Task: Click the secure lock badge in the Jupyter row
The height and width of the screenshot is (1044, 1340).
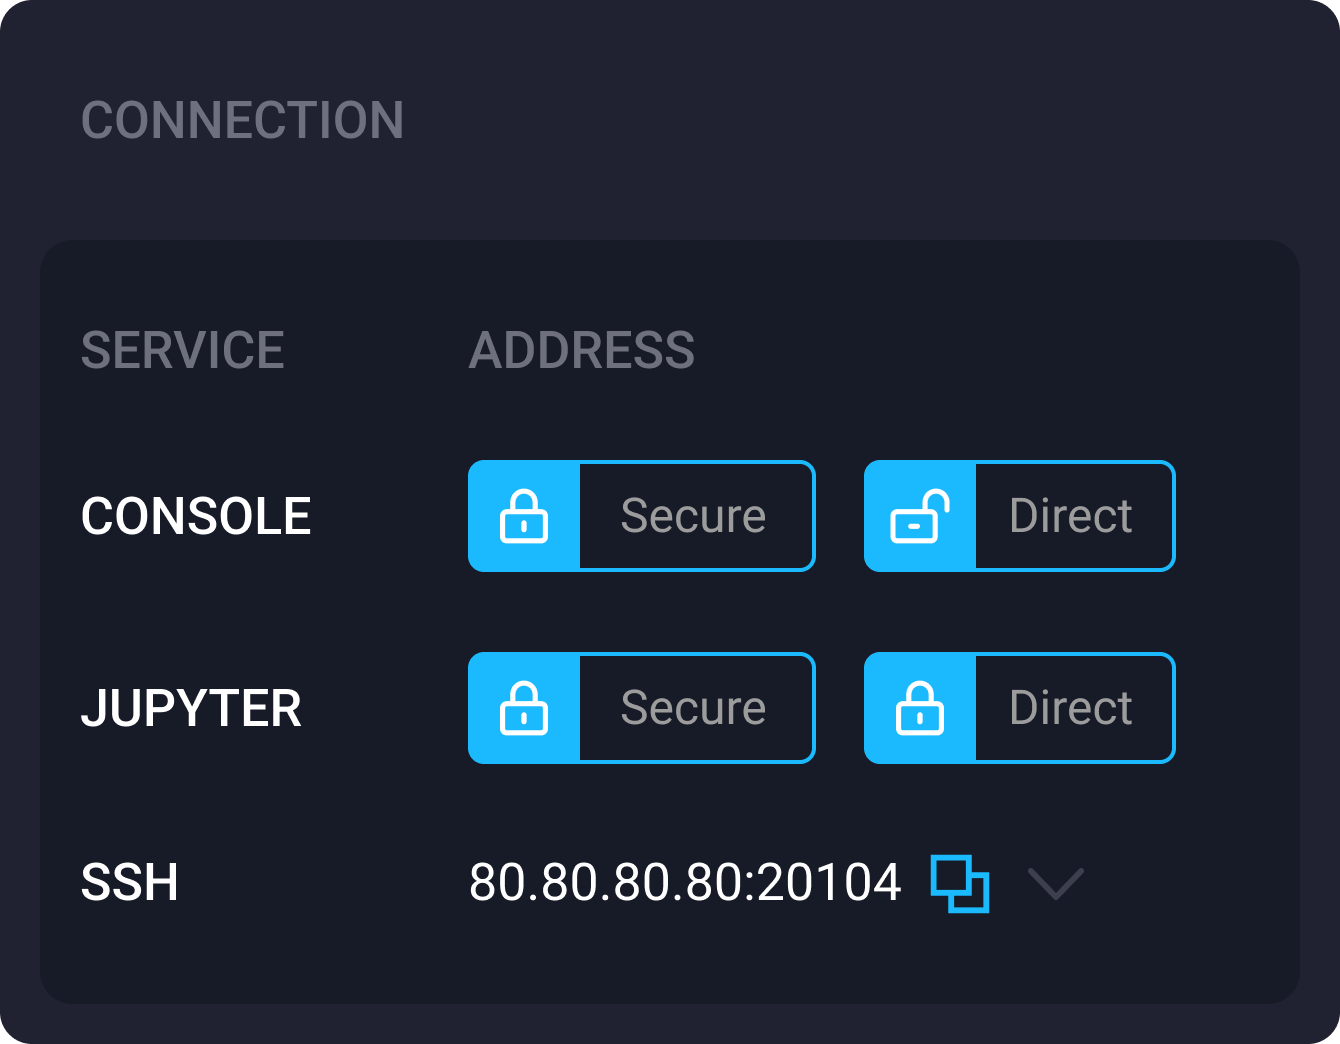Action: tap(524, 708)
